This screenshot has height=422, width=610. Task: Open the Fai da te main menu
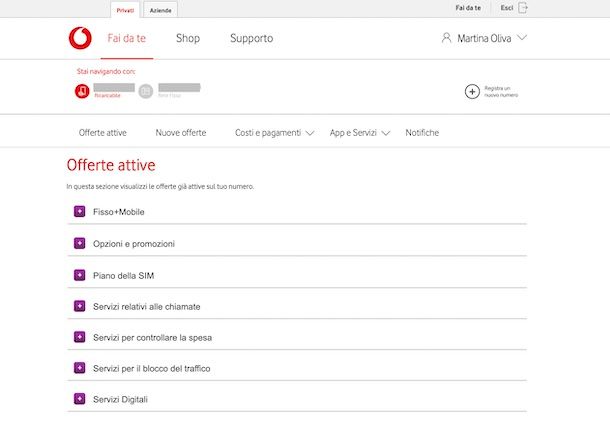126,38
